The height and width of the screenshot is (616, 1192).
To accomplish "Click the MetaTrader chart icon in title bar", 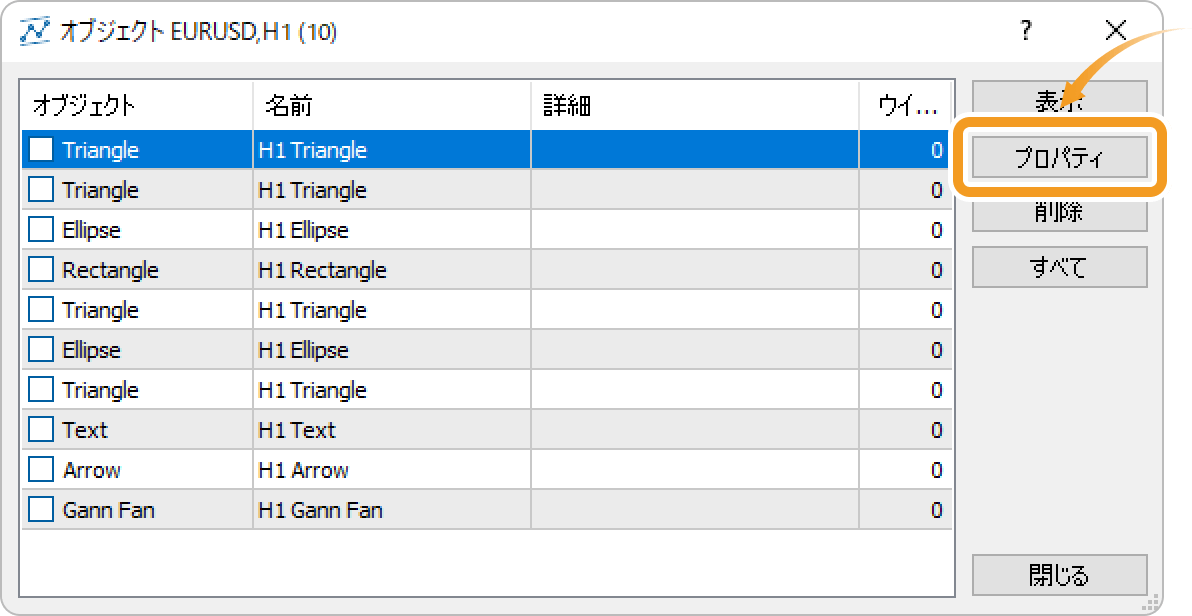I will coord(34,31).
